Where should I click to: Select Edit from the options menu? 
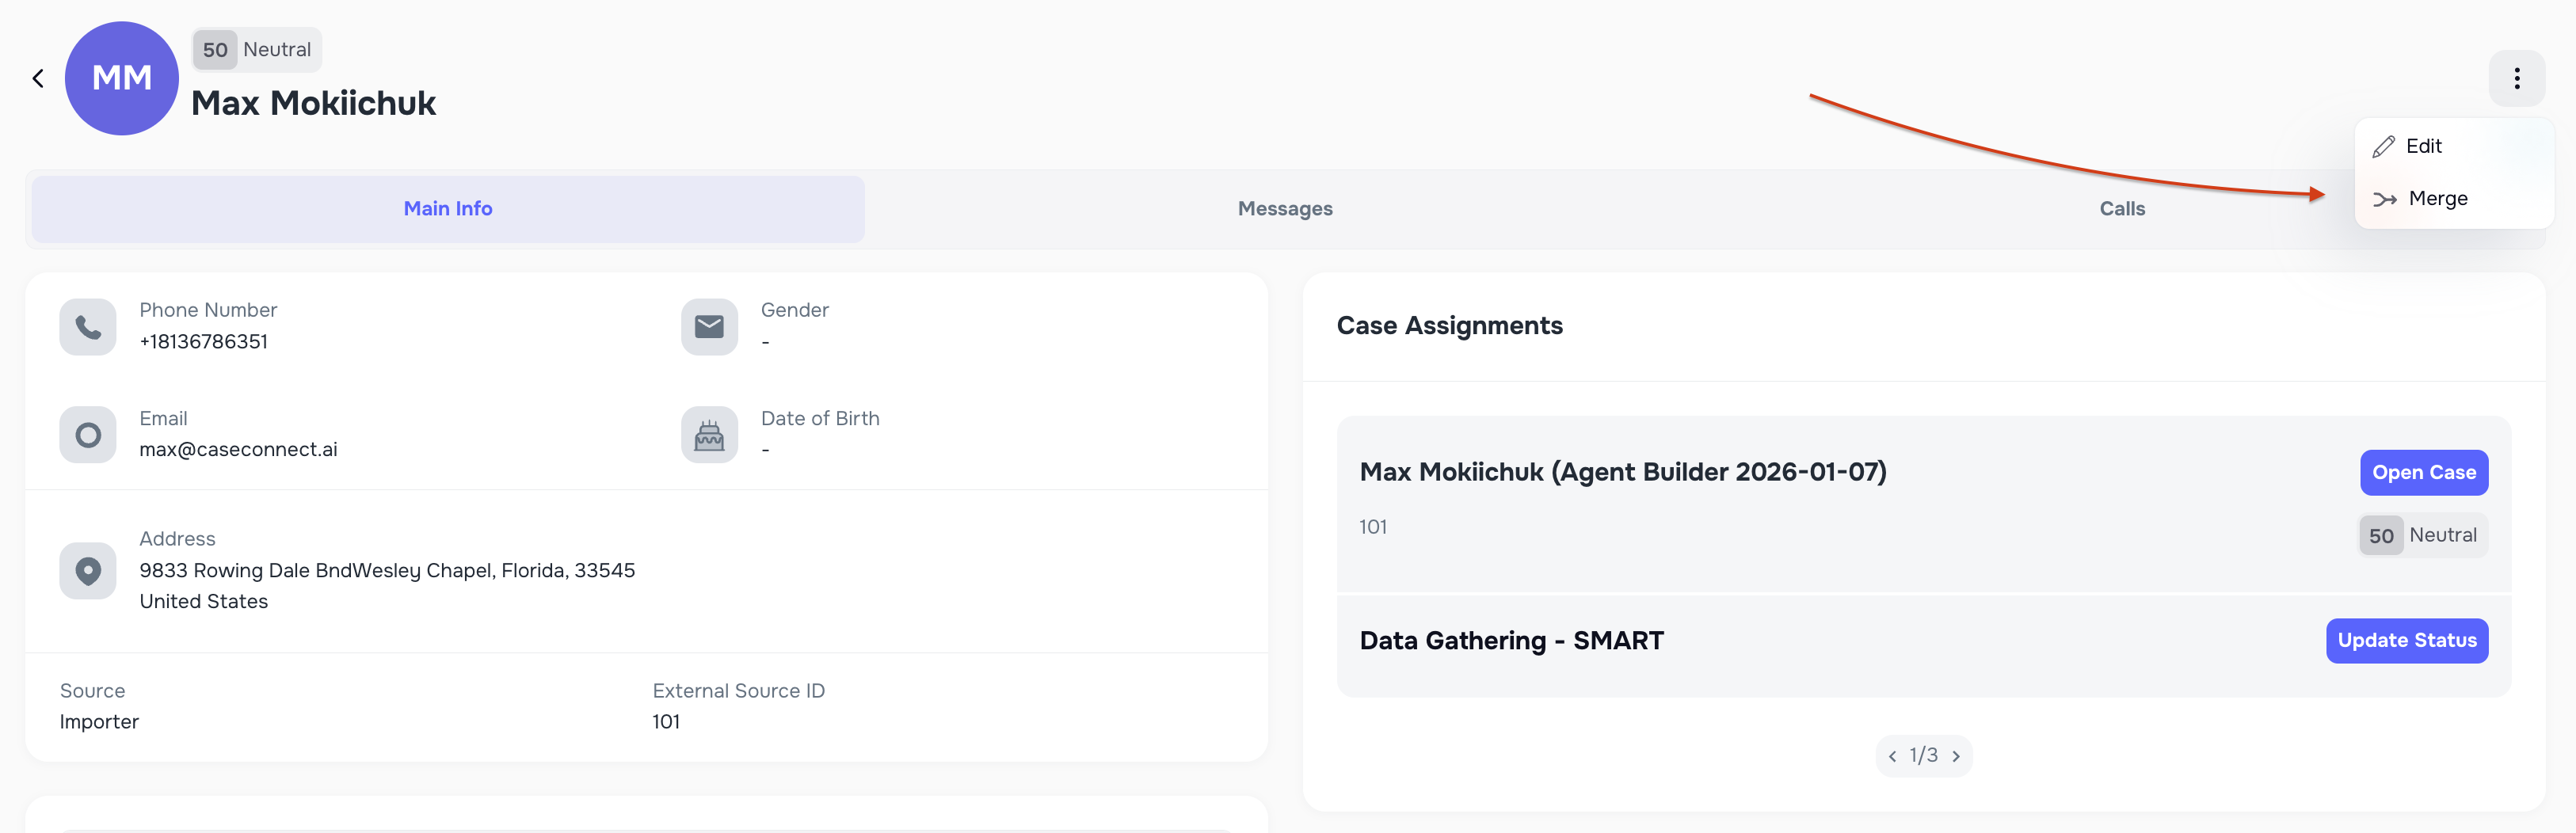pyautogui.click(x=2423, y=146)
